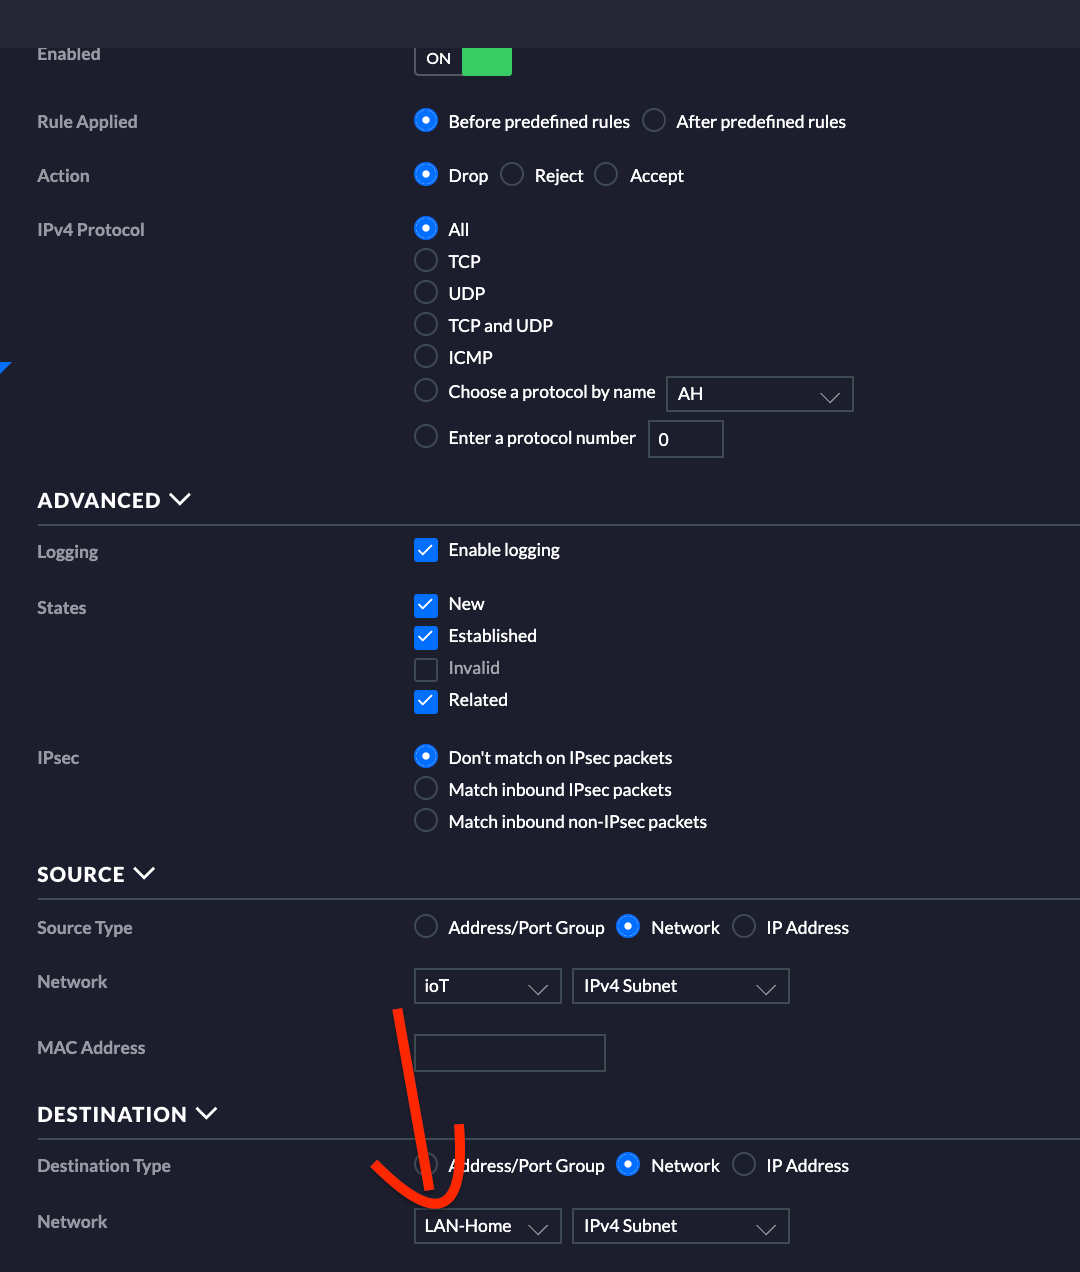The height and width of the screenshot is (1272, 1080).
Task: Choose Reject as the action
Action: coord(512,175)
